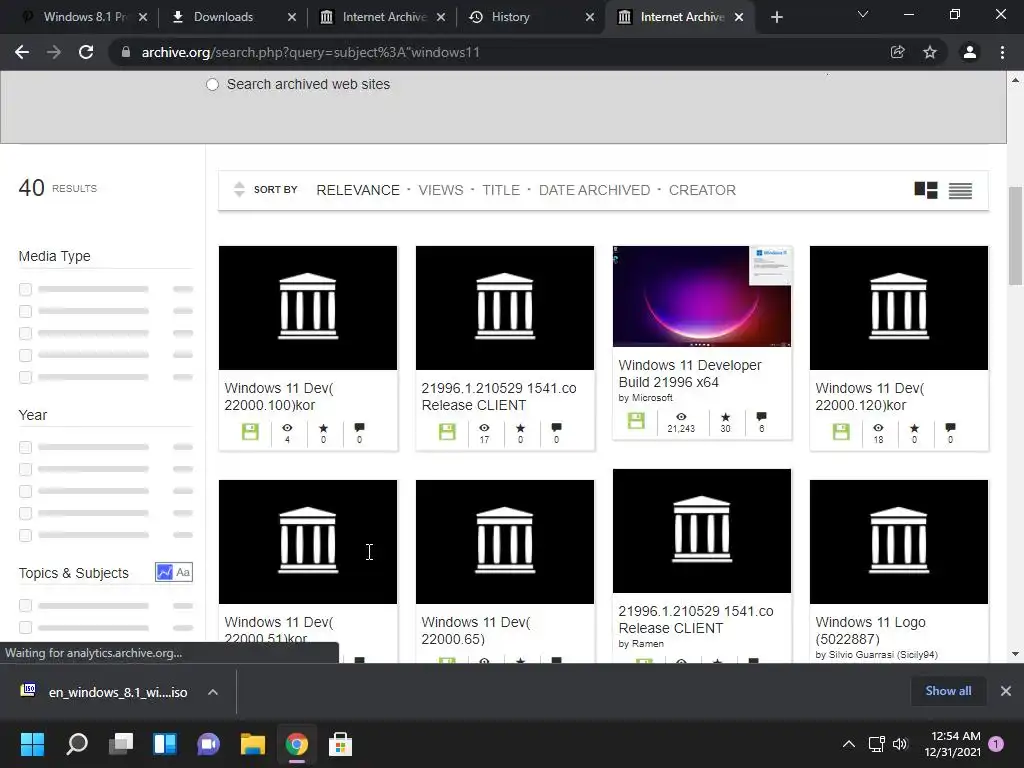Image resolution: width=1024 pixels, height=768 pixels.
Task: Open tab search dropdown chevron
Action: coord(863,14)
